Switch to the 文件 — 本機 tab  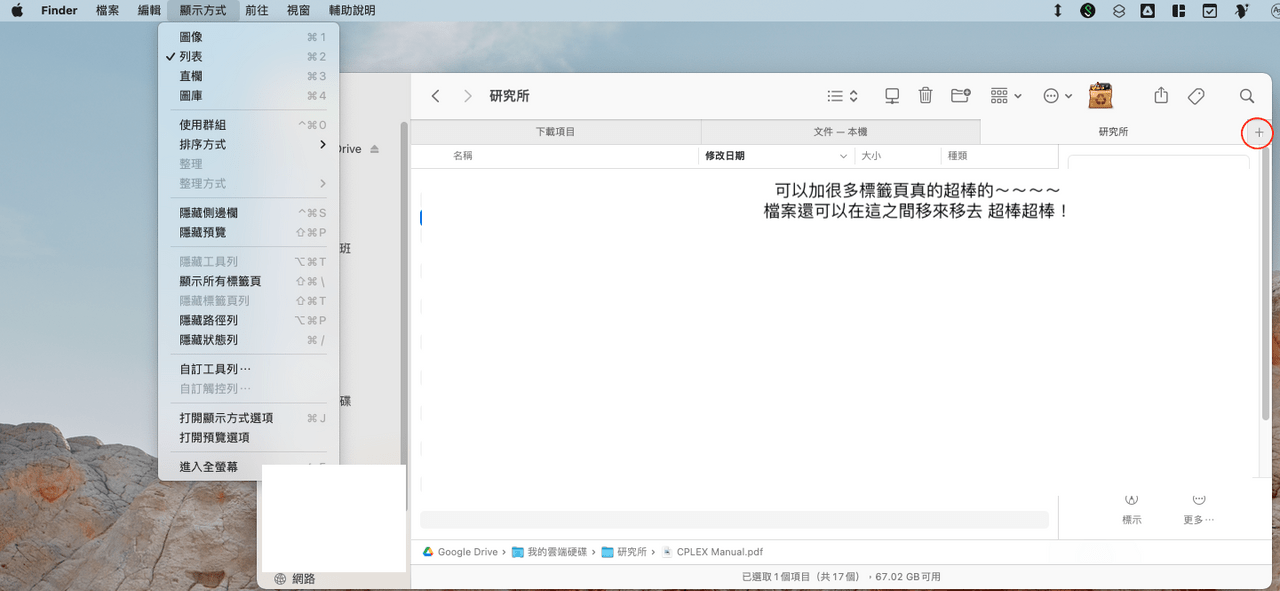[840, 132]
